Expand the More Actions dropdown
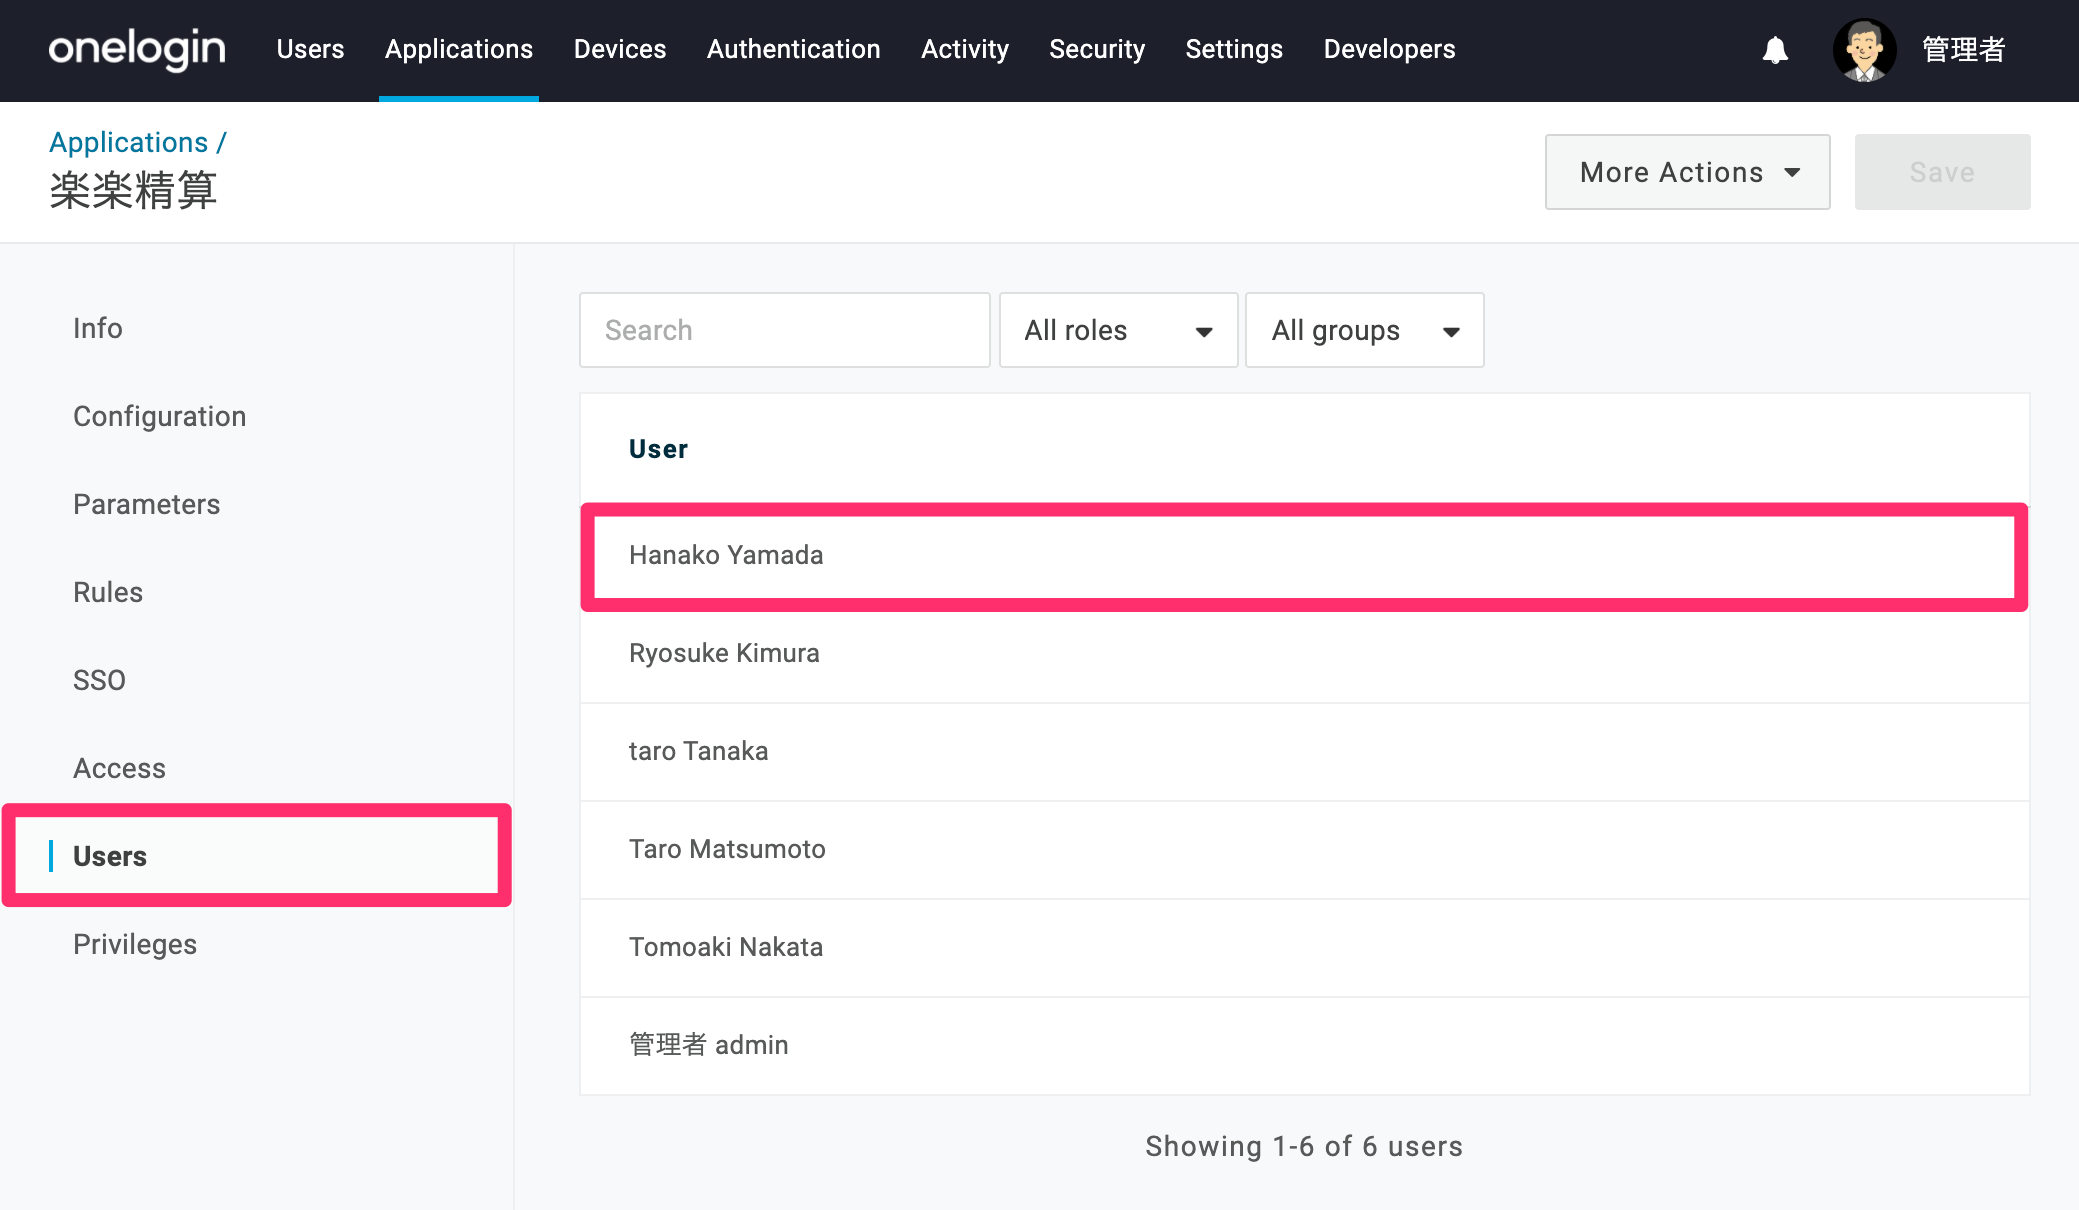Screen dimensions: 2079x1210 [x=1688, y=172]
